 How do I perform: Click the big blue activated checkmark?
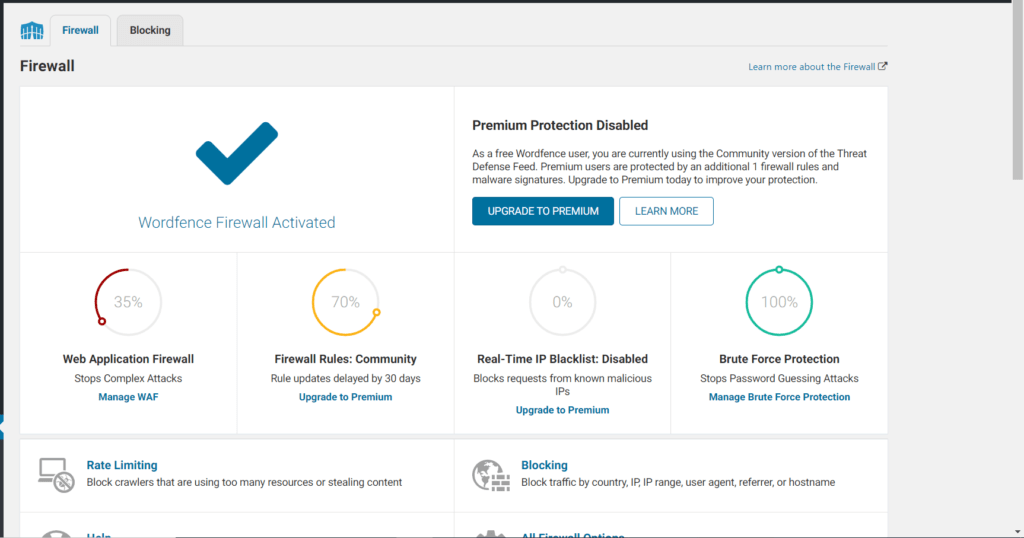click(x=236, y=153)
